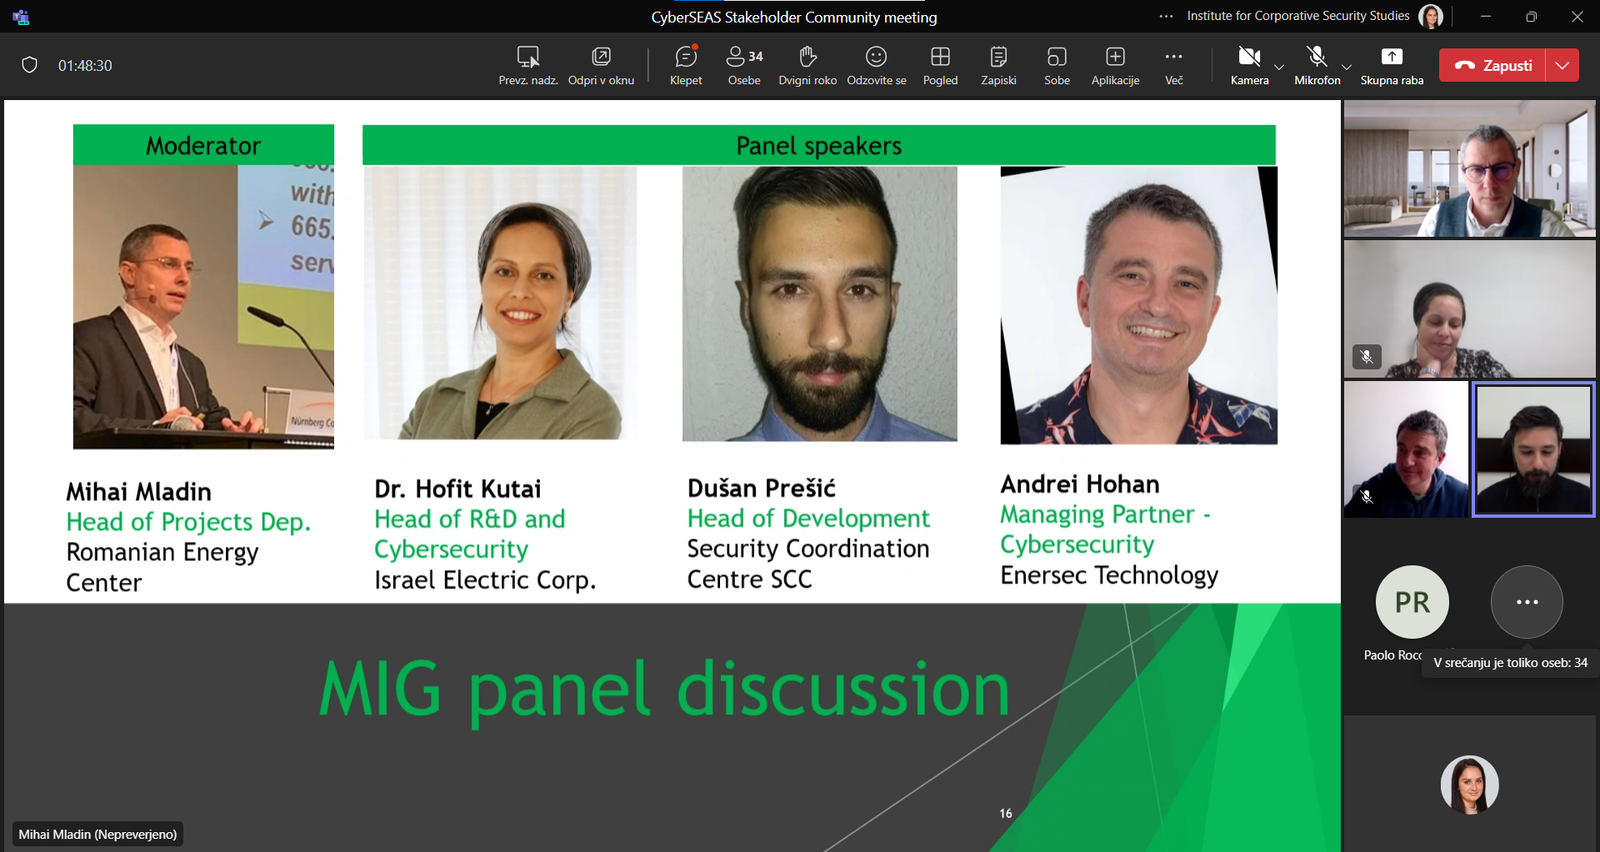
Task: Select the highlighted bearded speaker's video tile
Action: point(1533,450)
